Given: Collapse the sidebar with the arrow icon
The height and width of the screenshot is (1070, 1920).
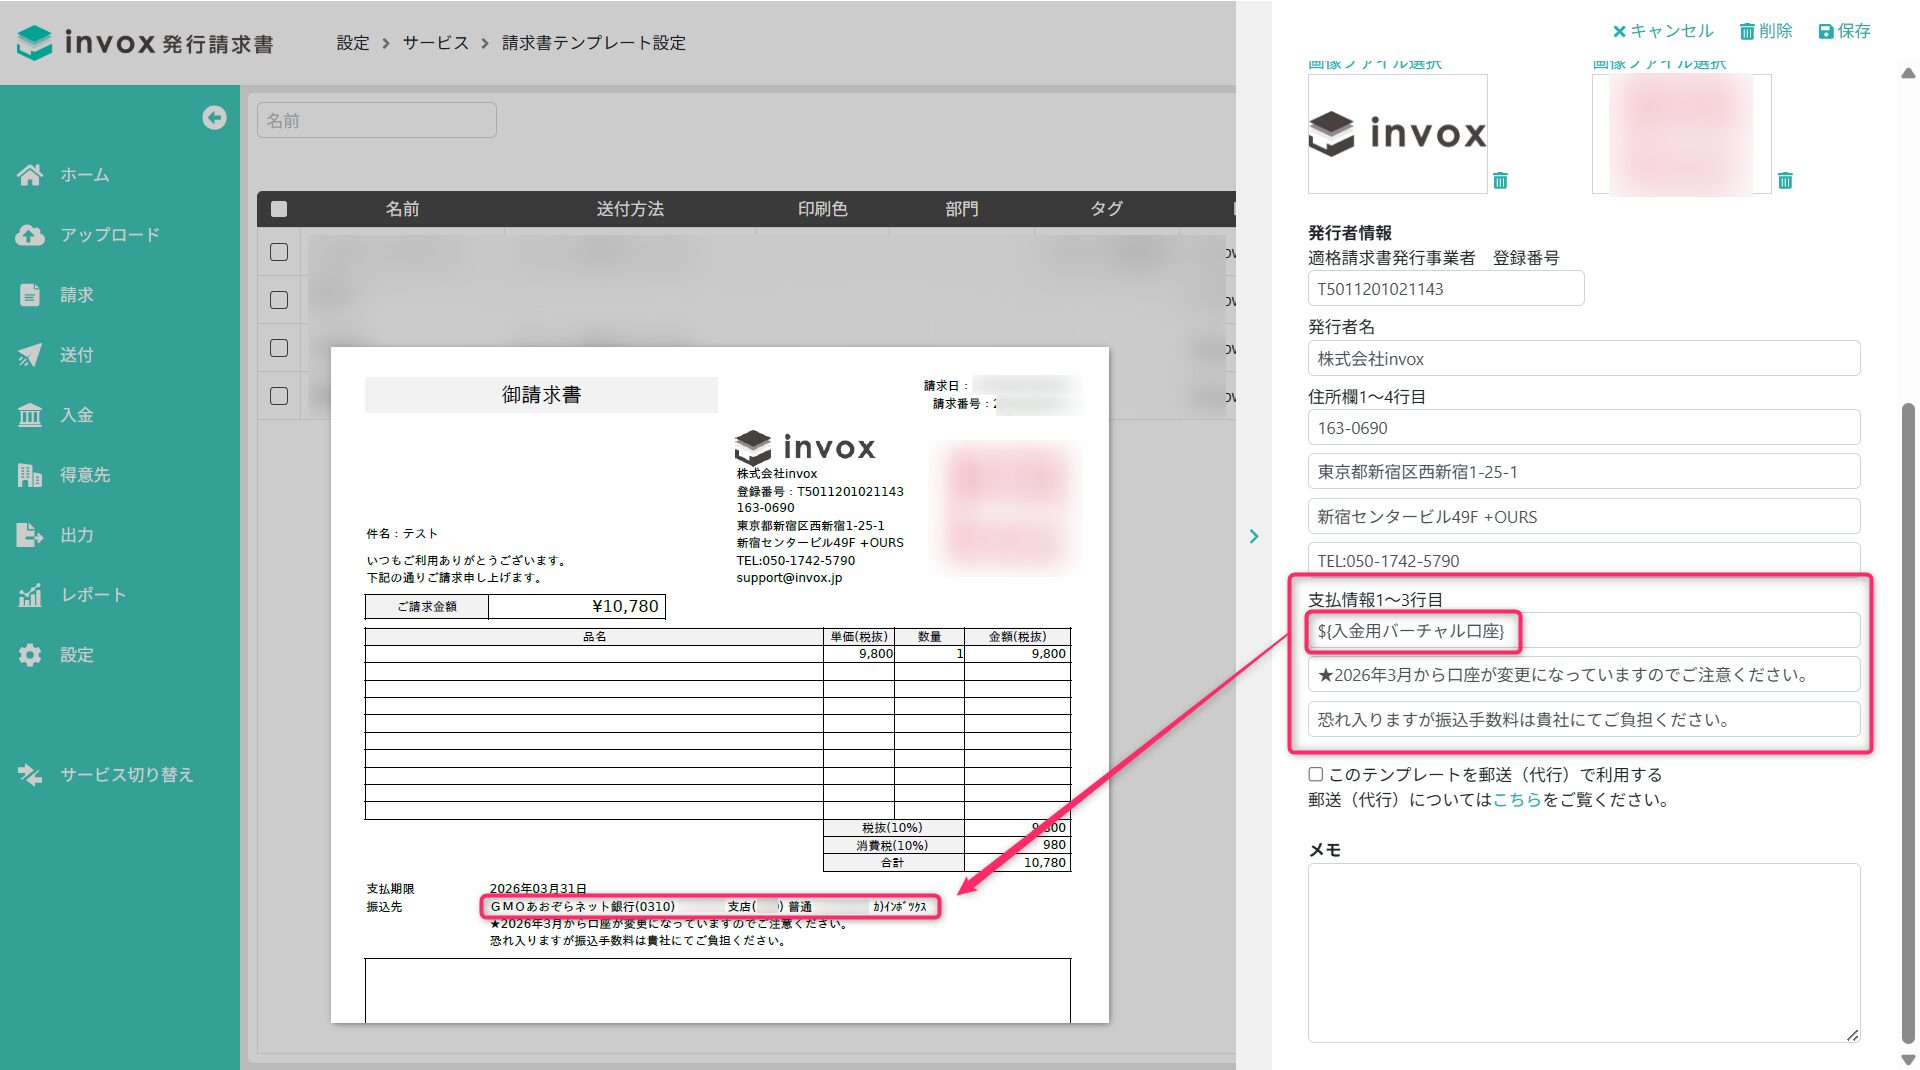Looking at the screenshot, I should point(214,118).
